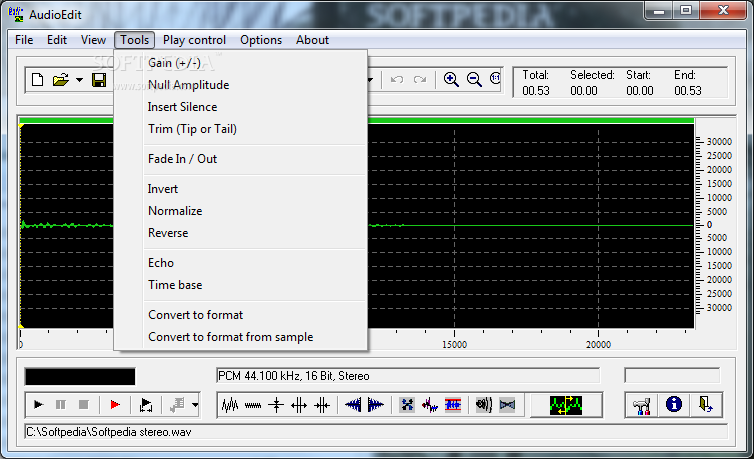Click the green waveform convert format button

566,405
